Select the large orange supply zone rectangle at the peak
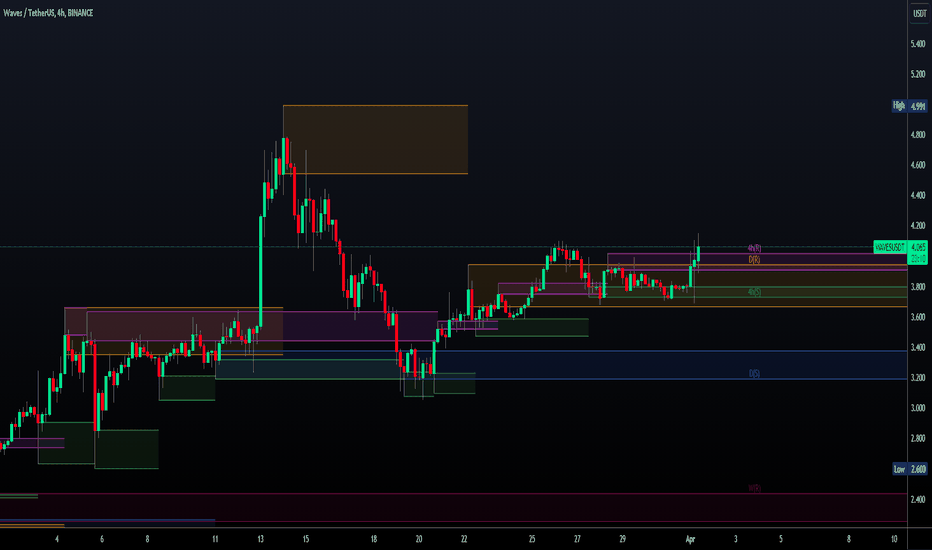932x550 pixels. tap(375, 140)
